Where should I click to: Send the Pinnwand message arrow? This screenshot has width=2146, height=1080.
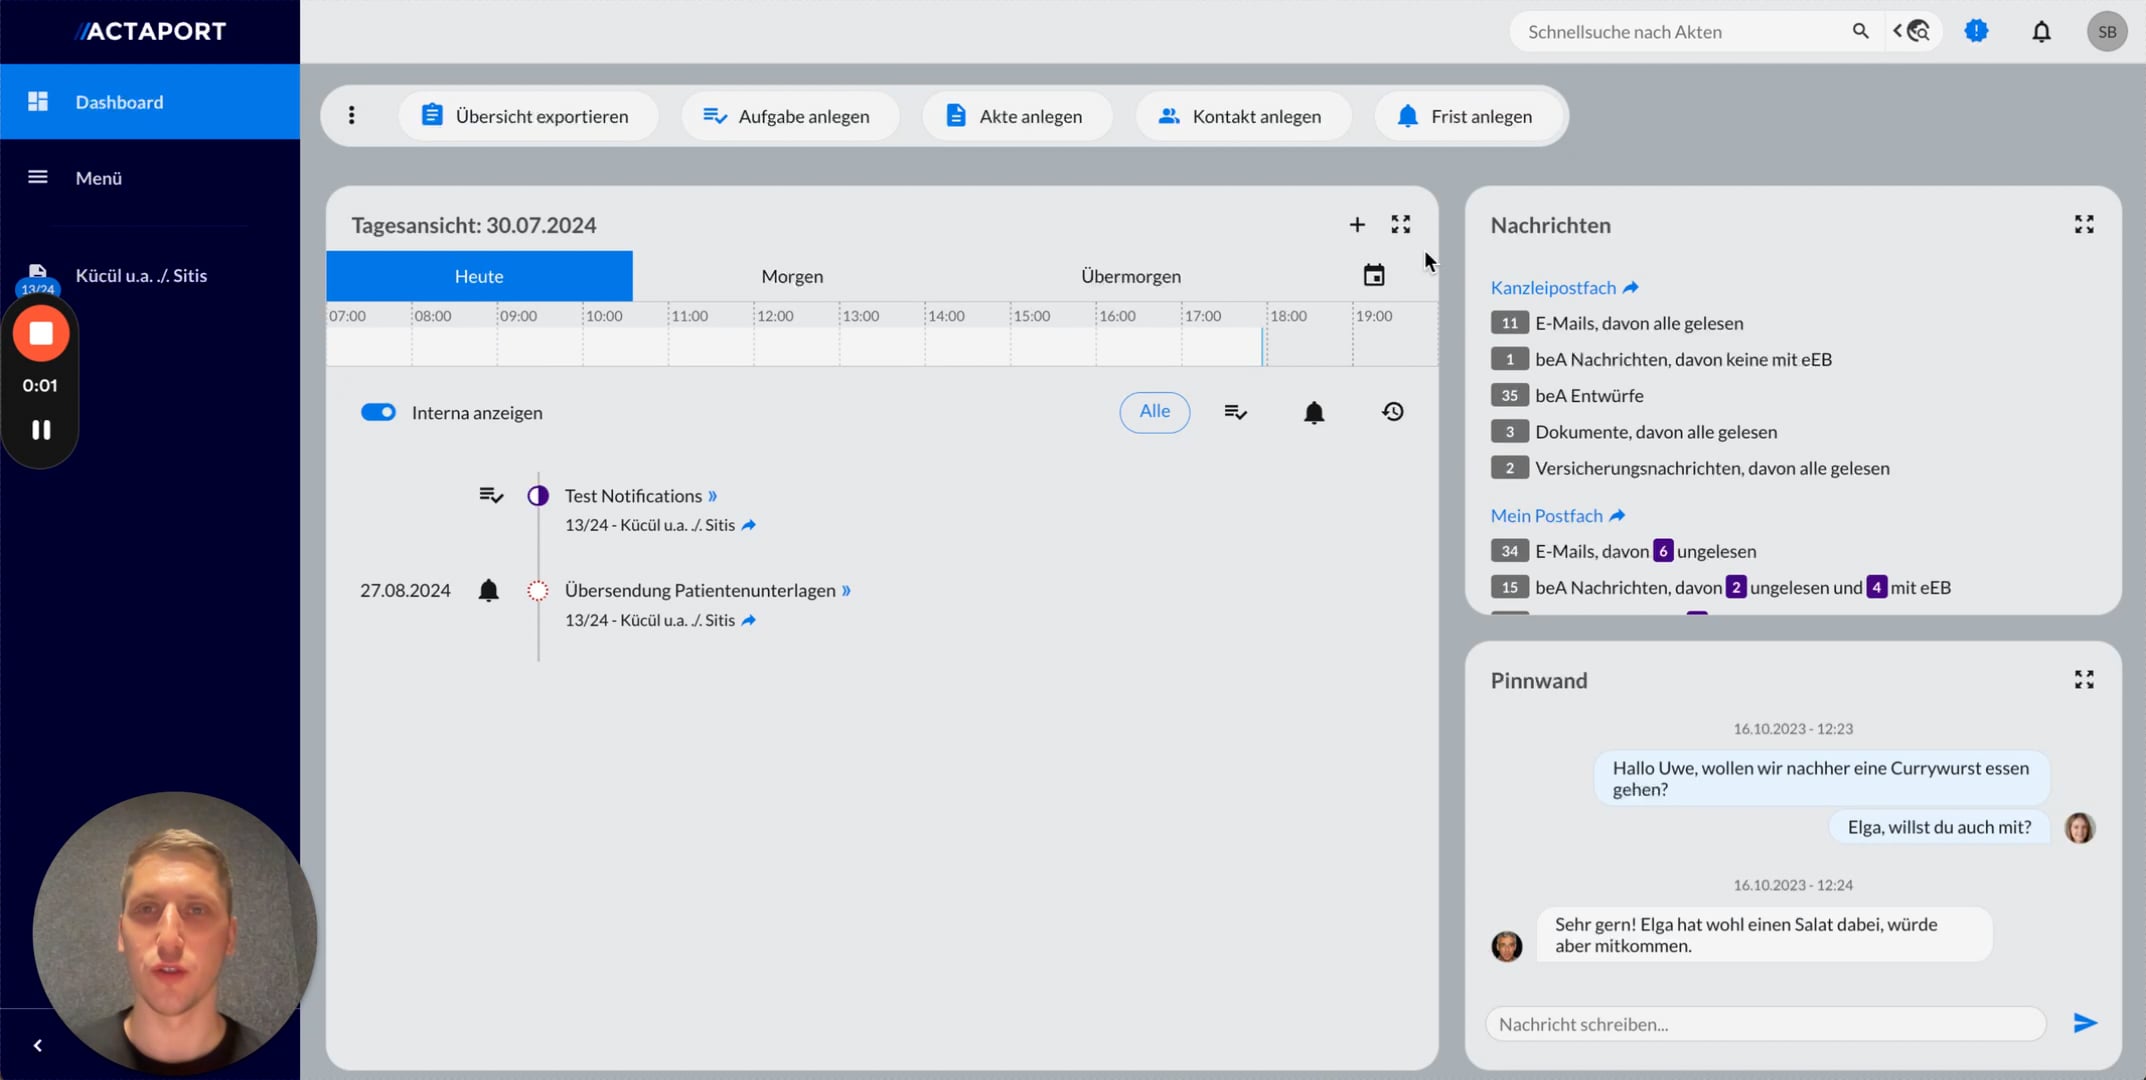coord(2084,1023)
